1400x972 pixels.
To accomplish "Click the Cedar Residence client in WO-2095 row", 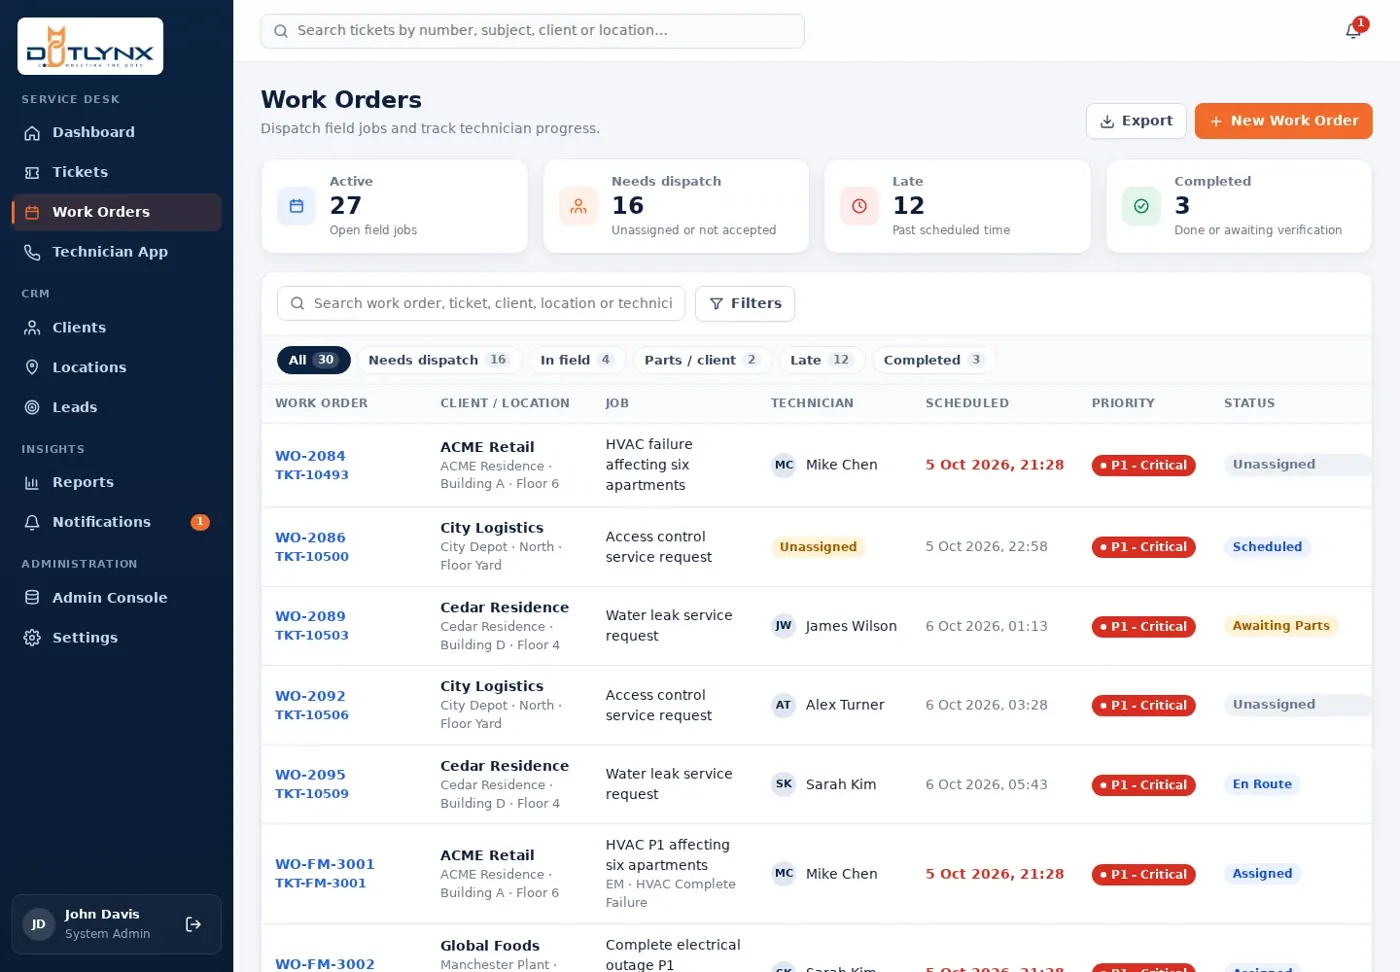I will point(504,766).
